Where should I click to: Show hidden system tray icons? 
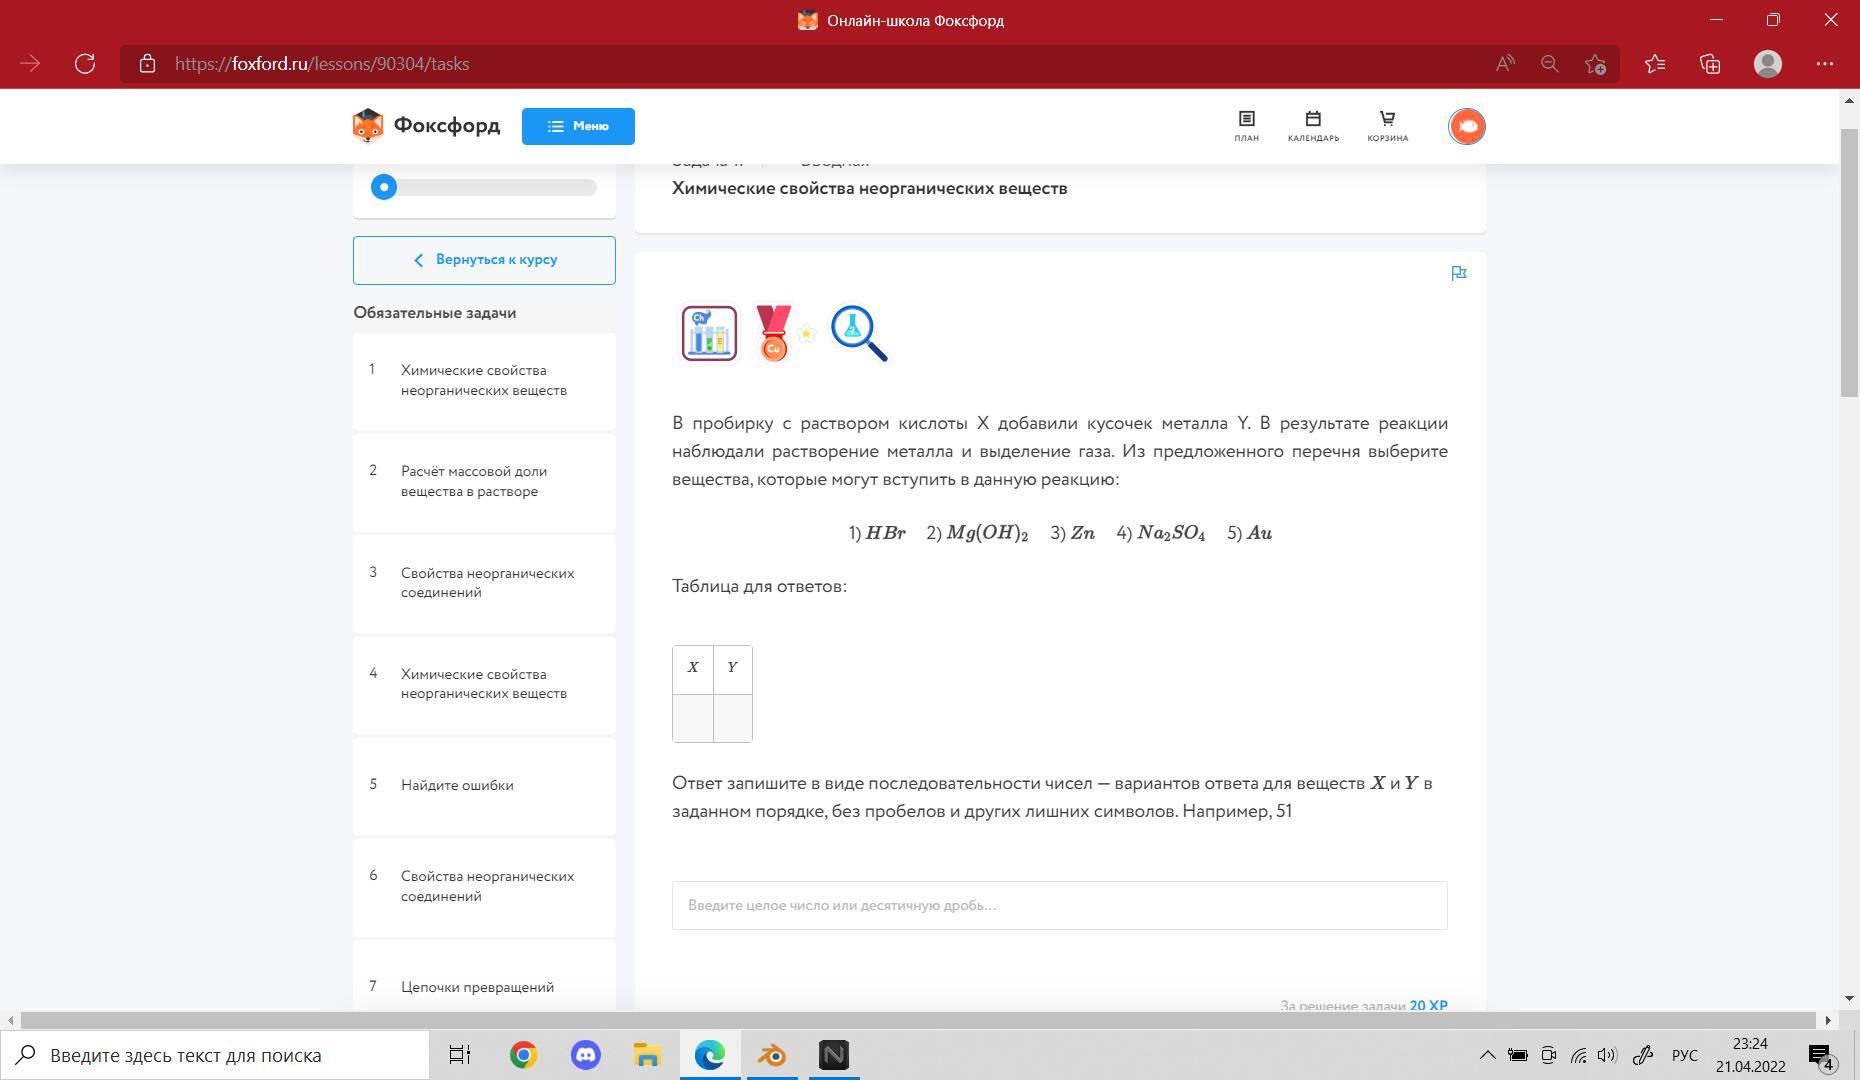click(1488, 1055)
